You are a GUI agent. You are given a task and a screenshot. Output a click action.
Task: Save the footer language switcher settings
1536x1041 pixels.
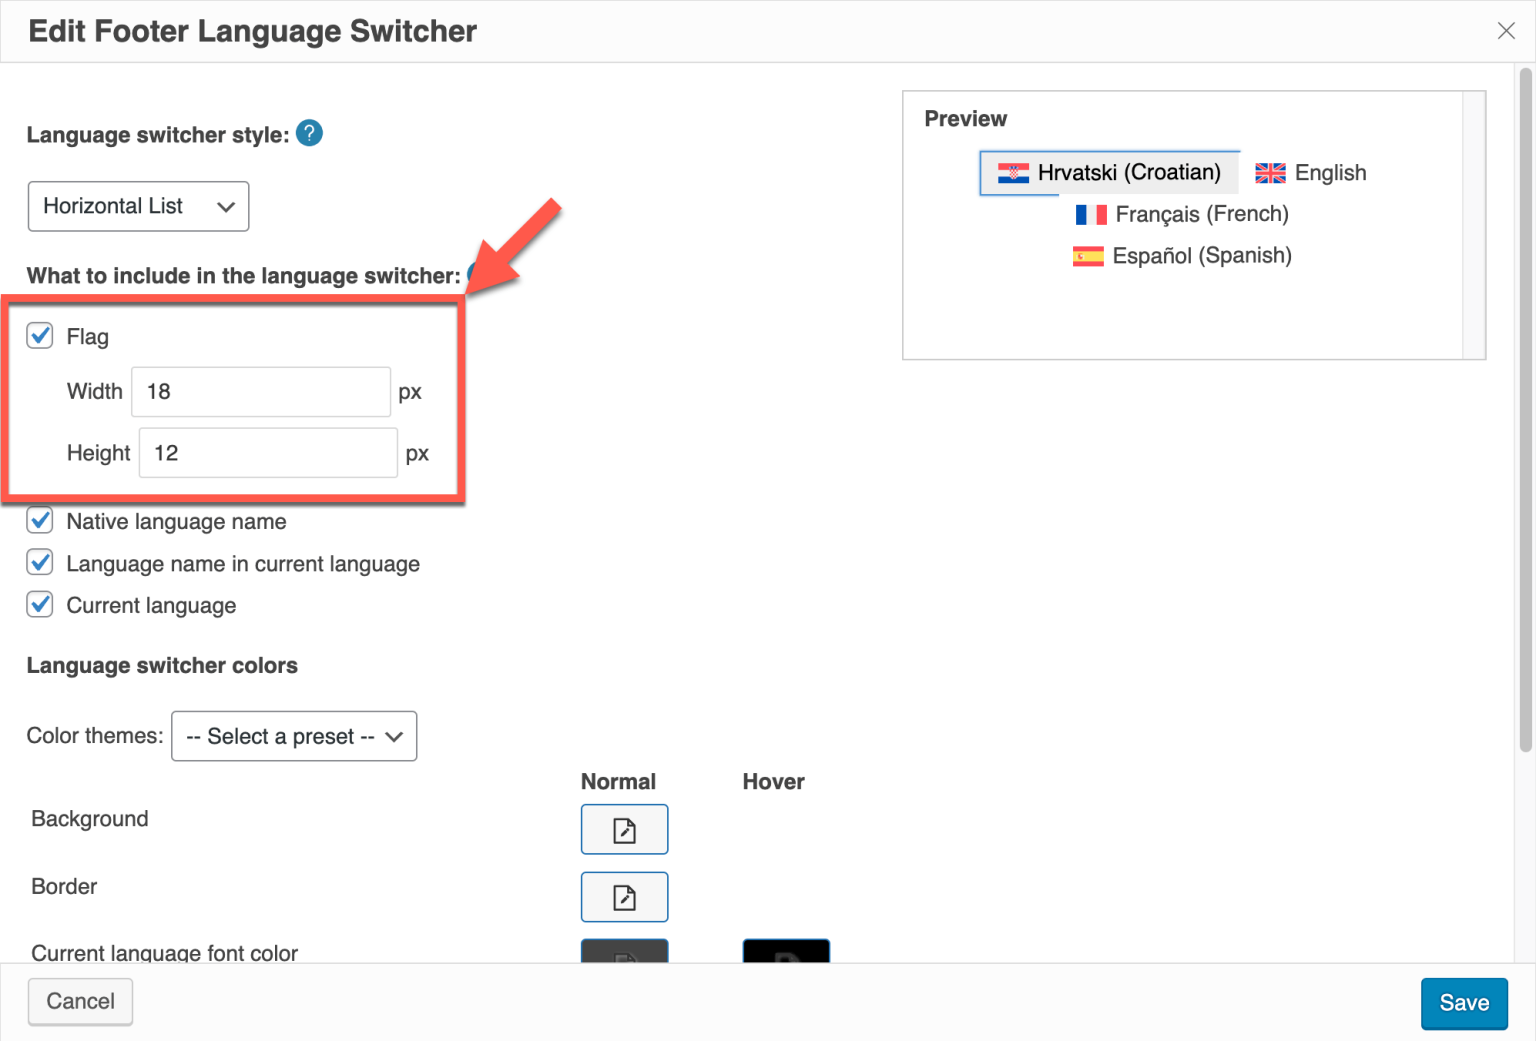click(x=1464, y=1002)
